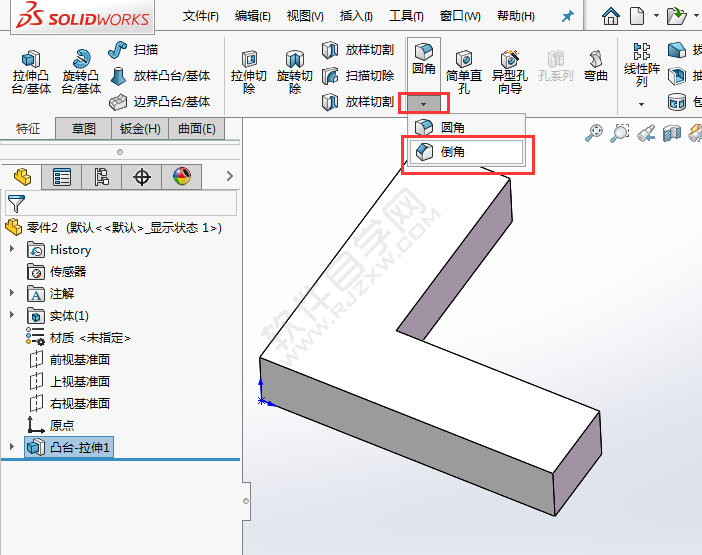
Task: Click the Section View icon
Action: (672, 132)
